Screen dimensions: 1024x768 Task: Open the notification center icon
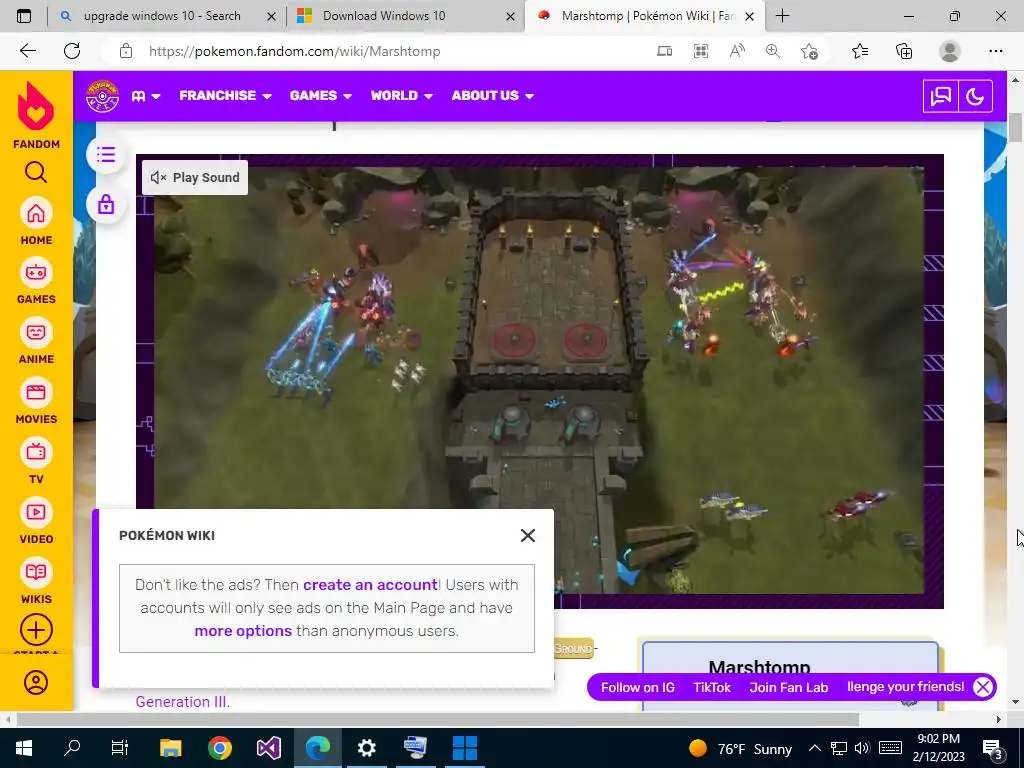(993, 748)
